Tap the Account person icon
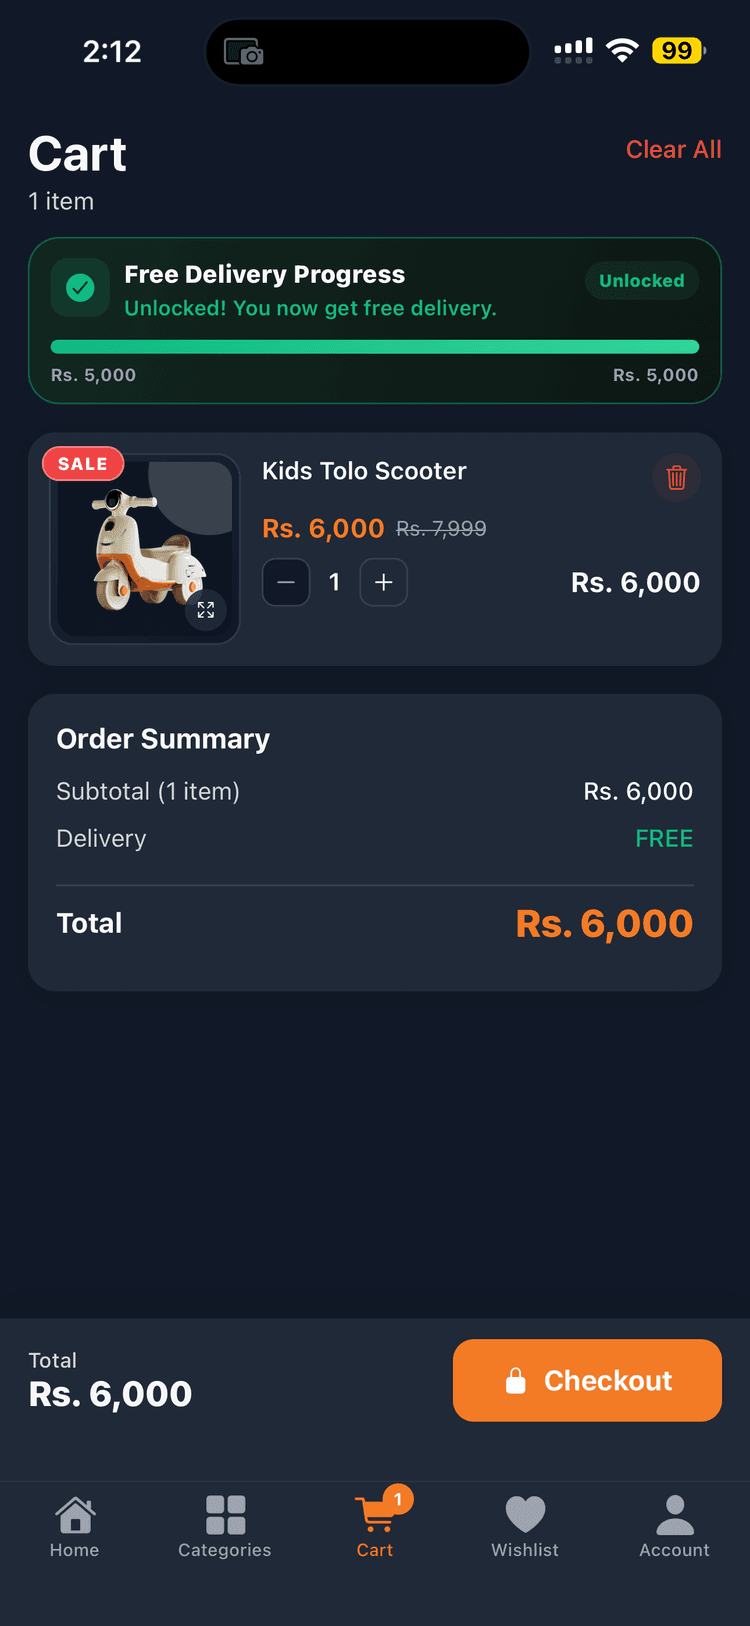The height and width of the screenshot is (1626, 750). [x=674, y=1513]
